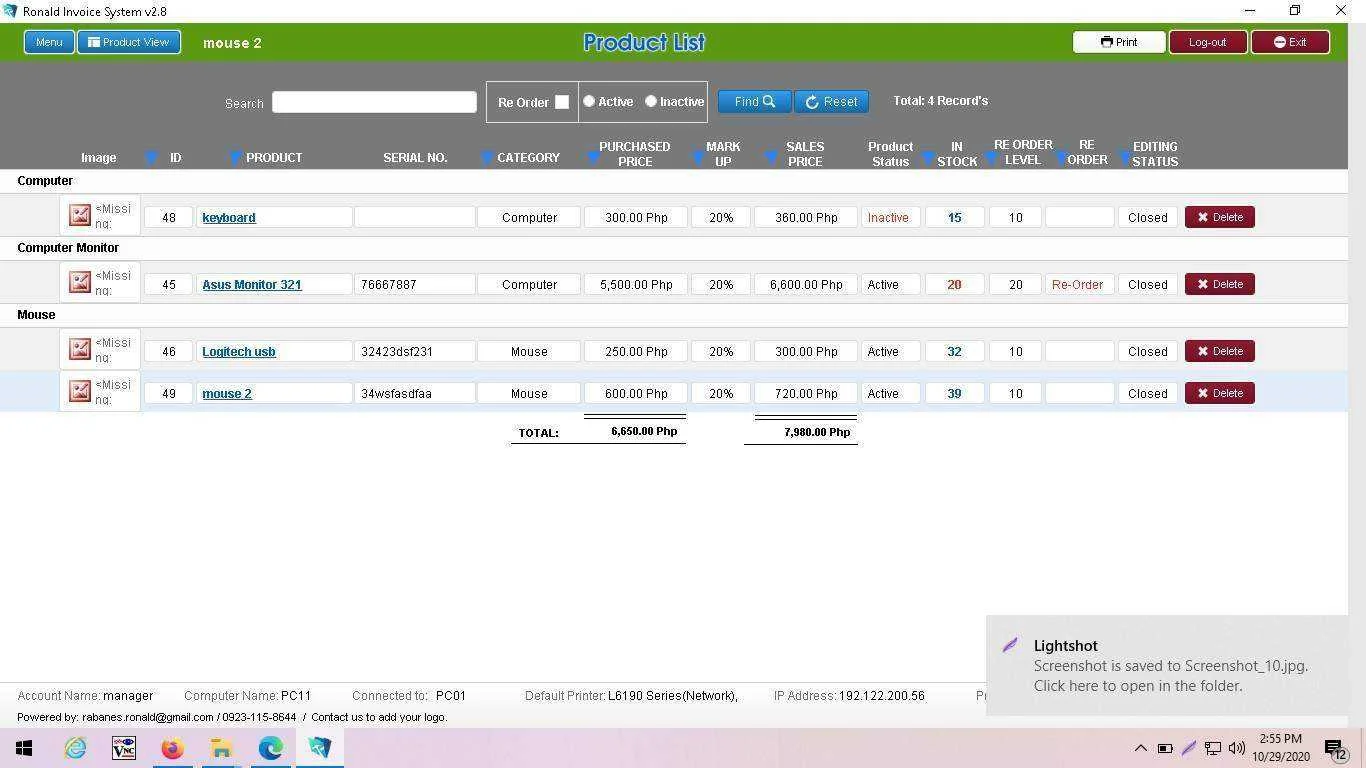
Task: Open the notification center icon
Action: click(1335, 748)
